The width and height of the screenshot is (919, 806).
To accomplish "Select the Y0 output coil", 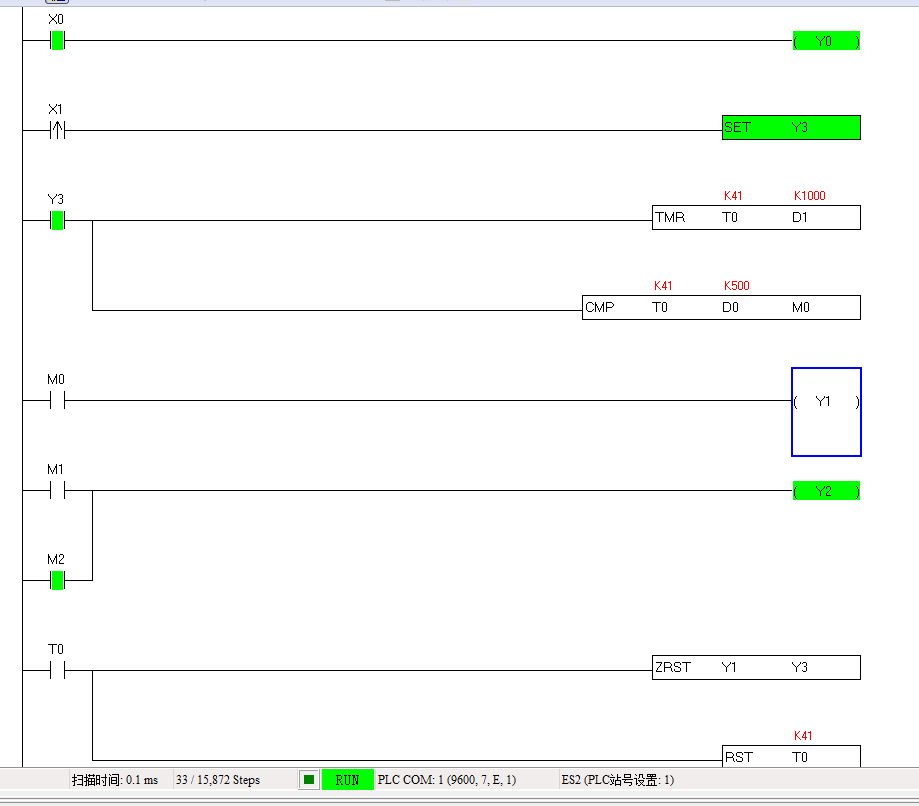I will pos(825,41).
